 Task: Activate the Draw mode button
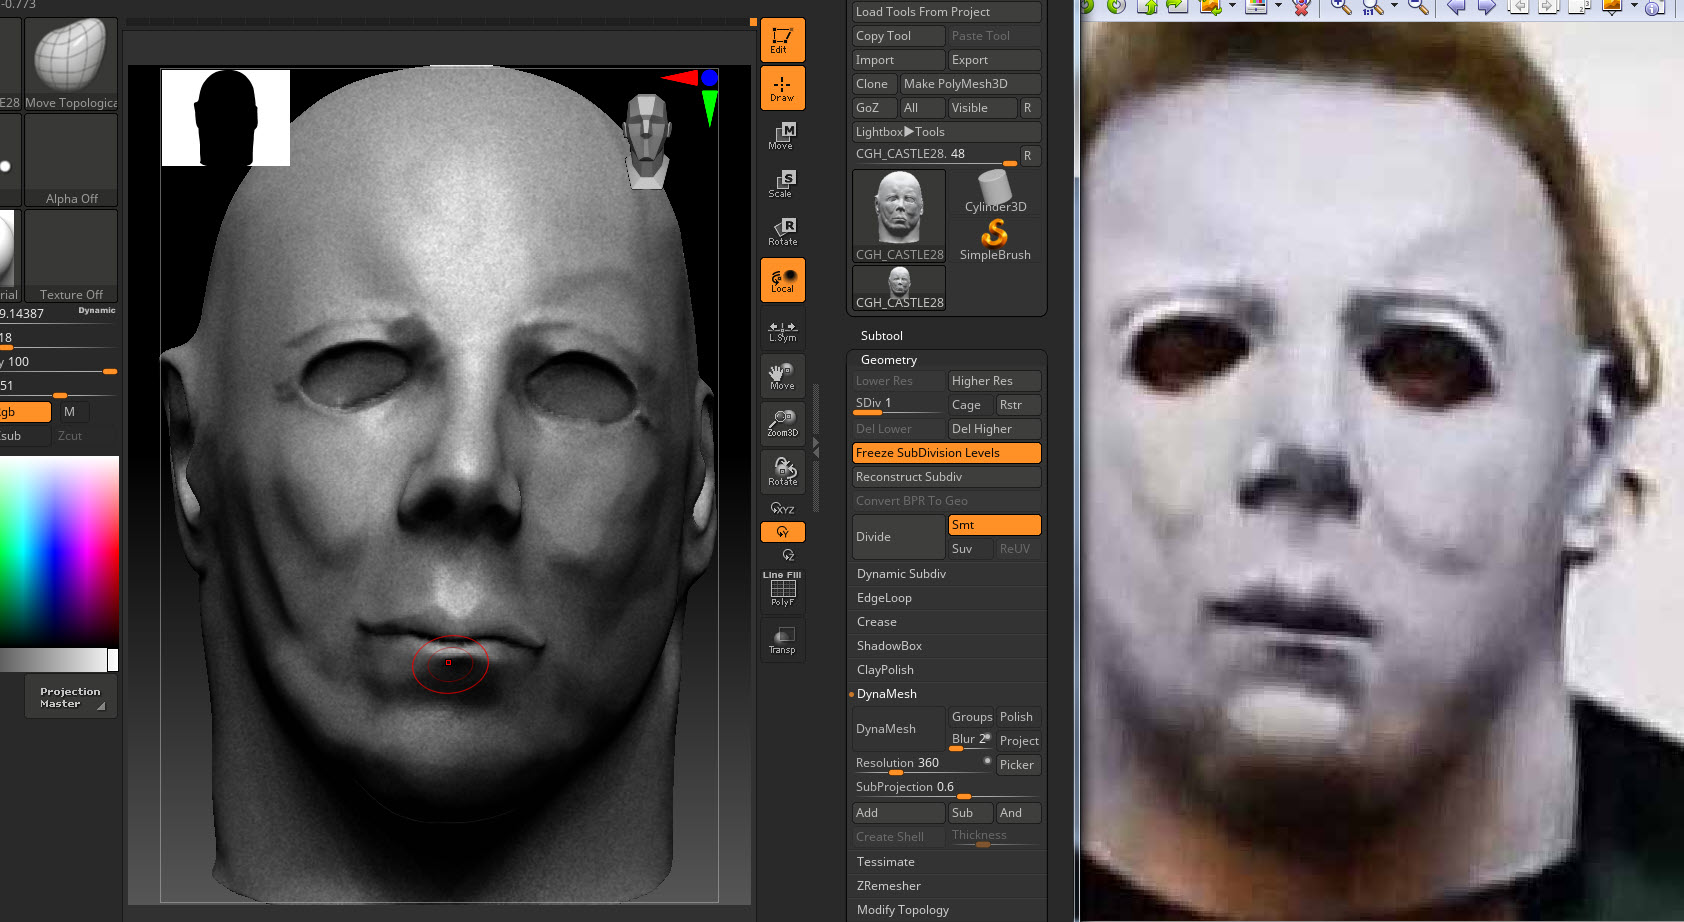(x=782, y=88)
